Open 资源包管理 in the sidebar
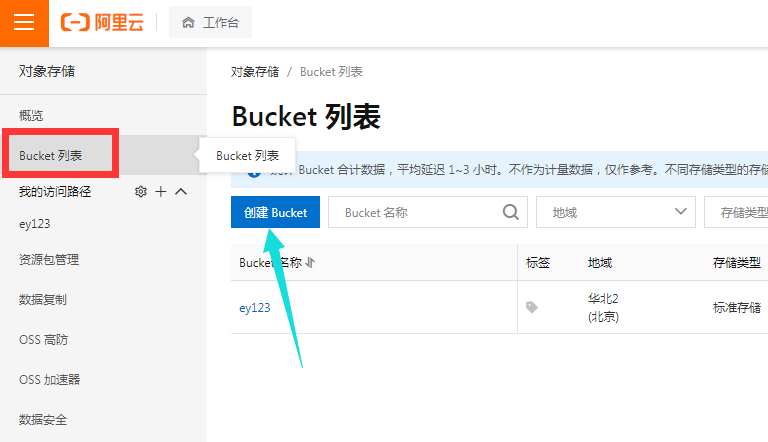This screenshot has height=442, width=768. (49, 260)
